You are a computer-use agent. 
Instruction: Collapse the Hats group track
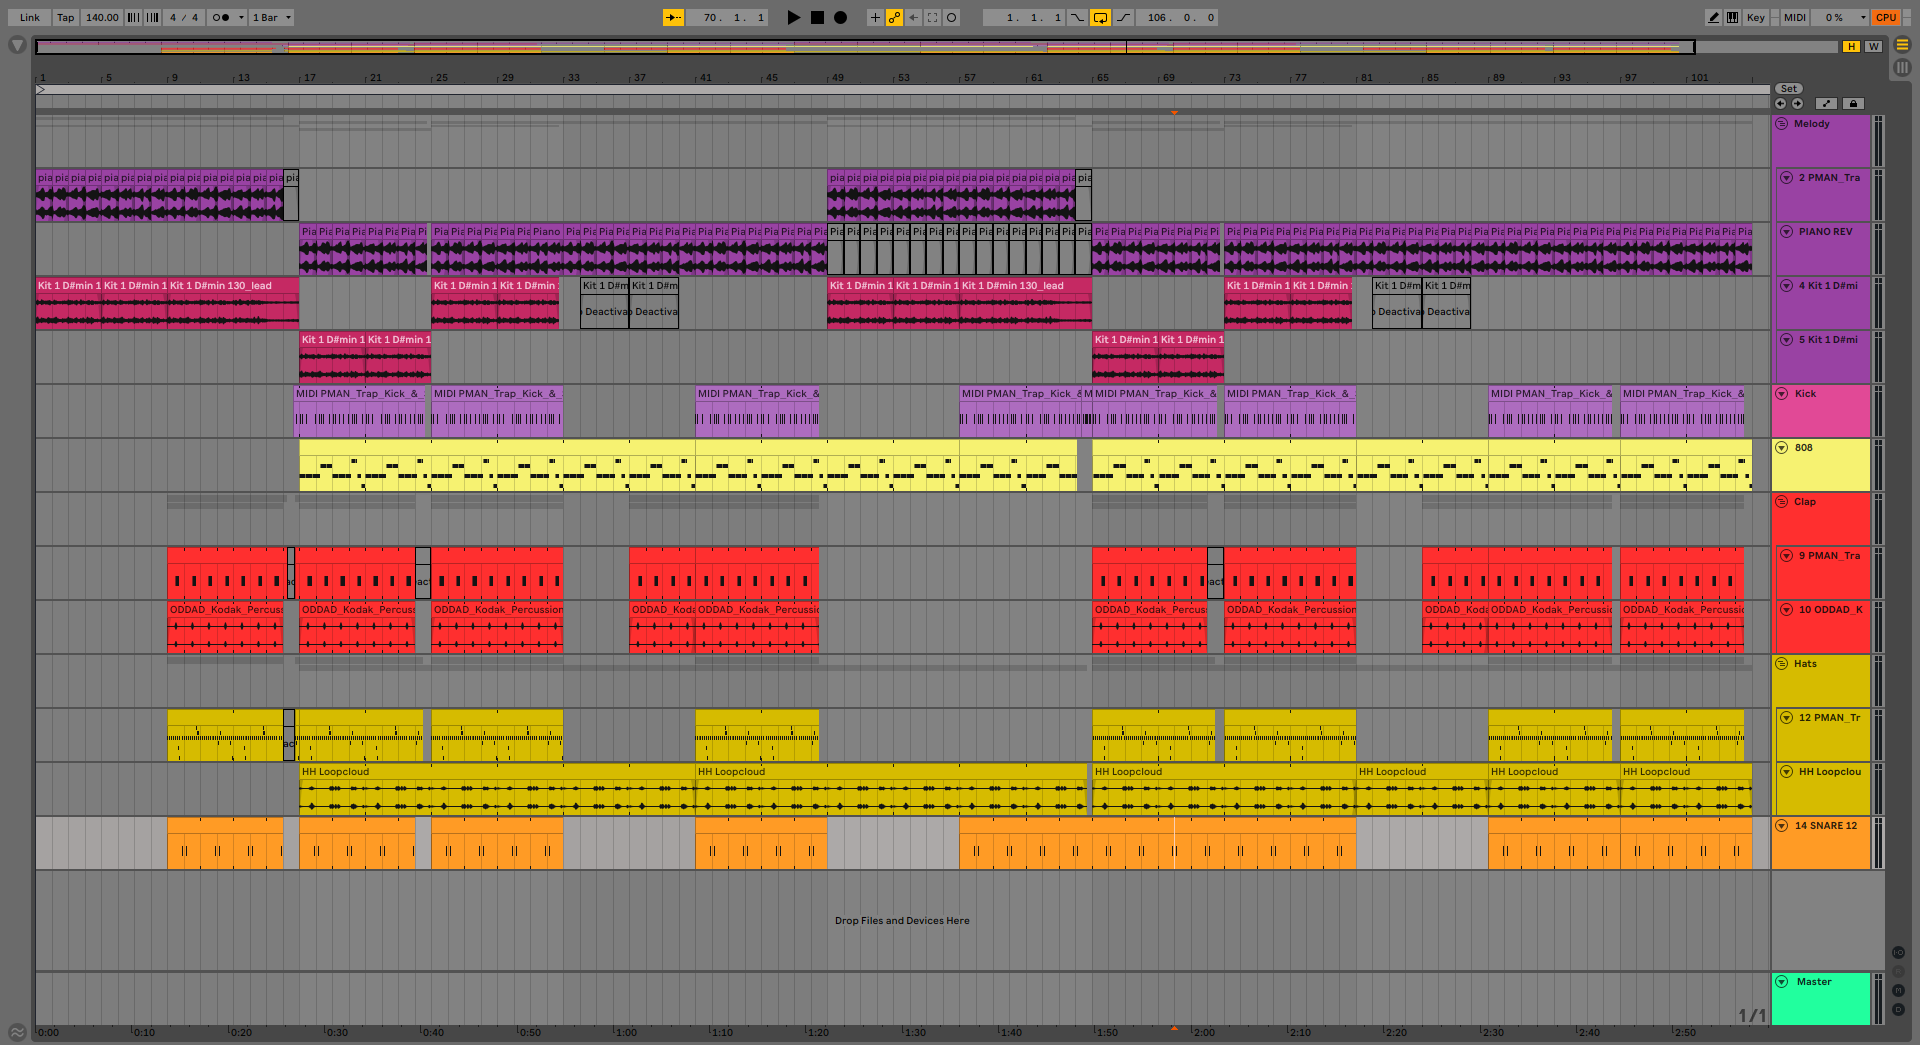[x=1782, y=664]
